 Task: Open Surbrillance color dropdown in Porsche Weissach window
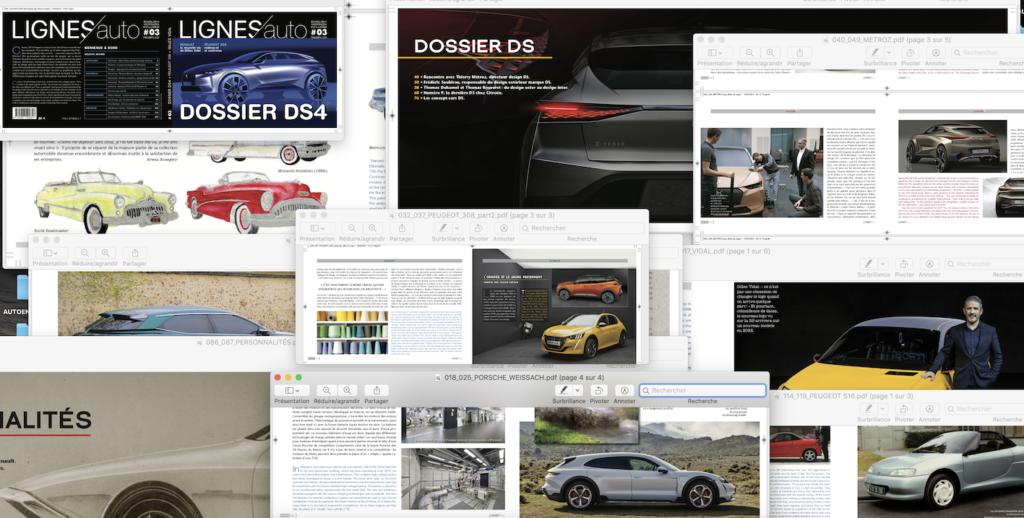pyautogui.click(x=578, y=390)
